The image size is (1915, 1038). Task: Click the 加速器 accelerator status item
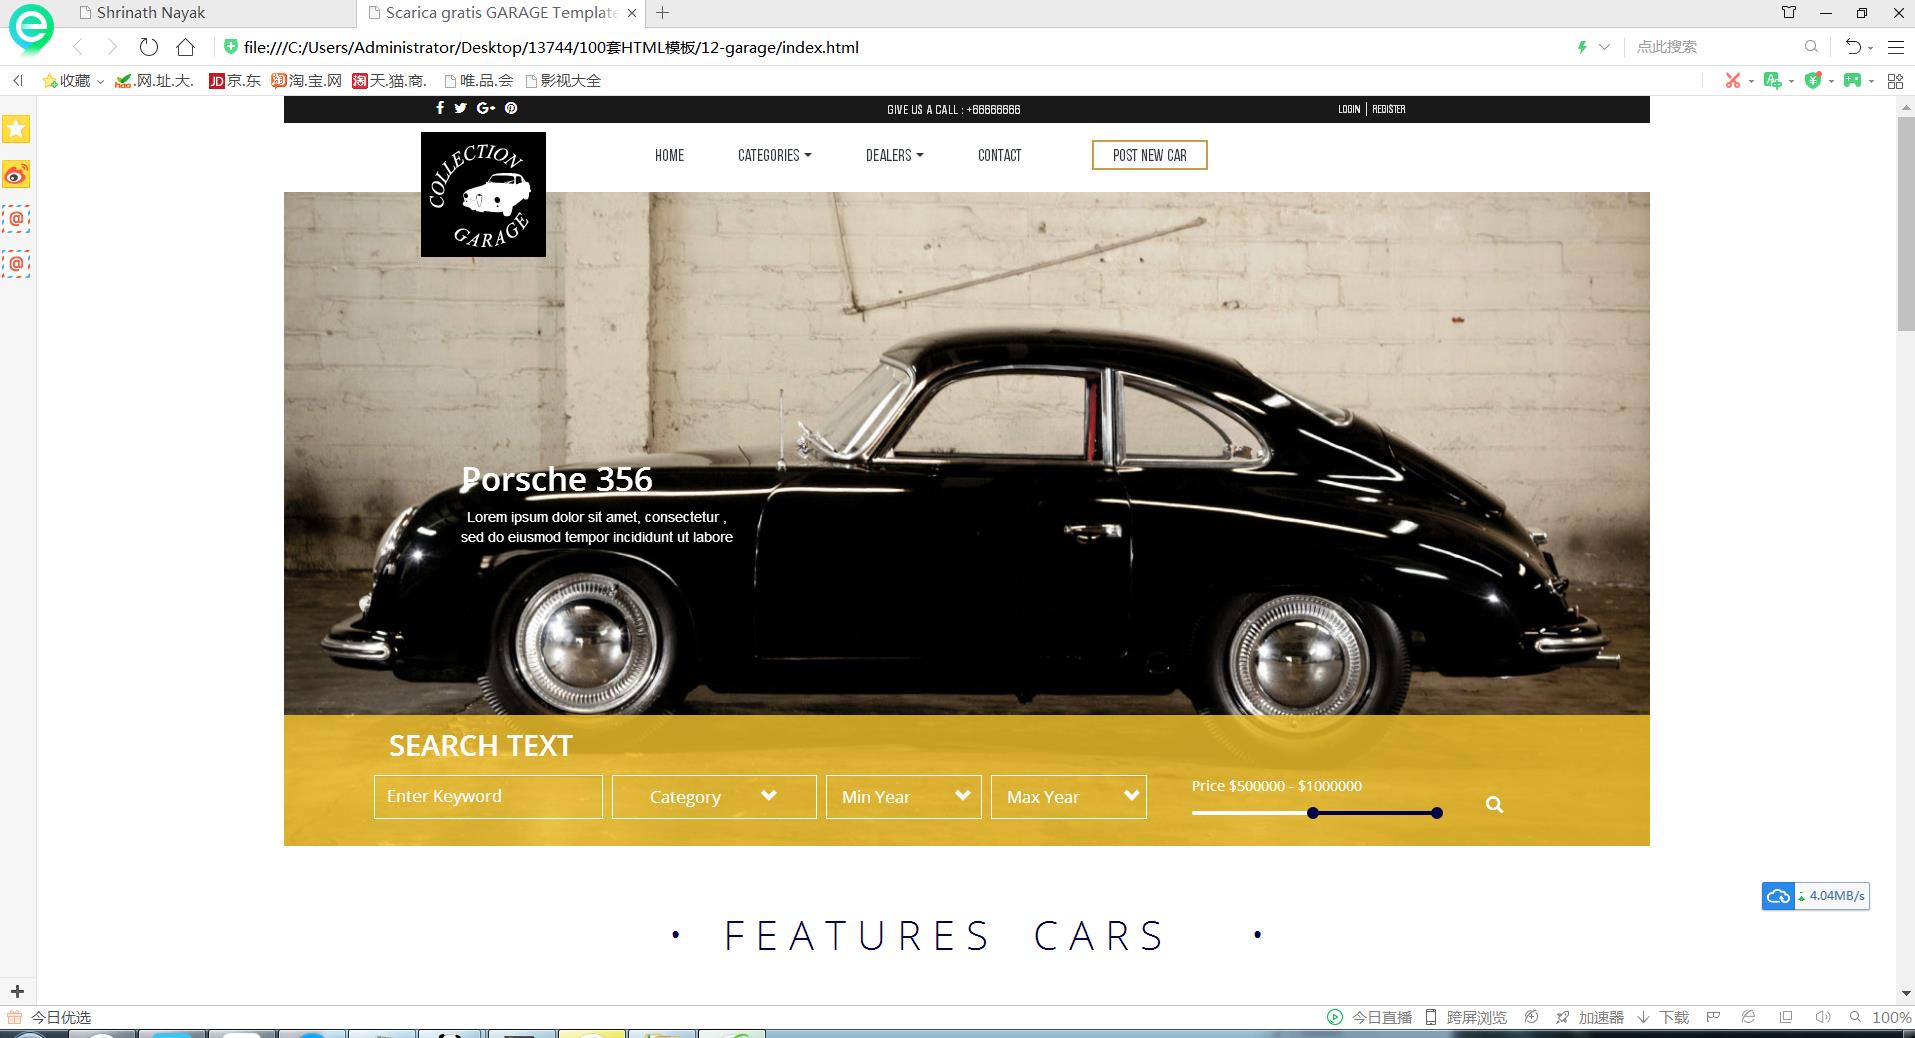click(x=1590, y=1017)
